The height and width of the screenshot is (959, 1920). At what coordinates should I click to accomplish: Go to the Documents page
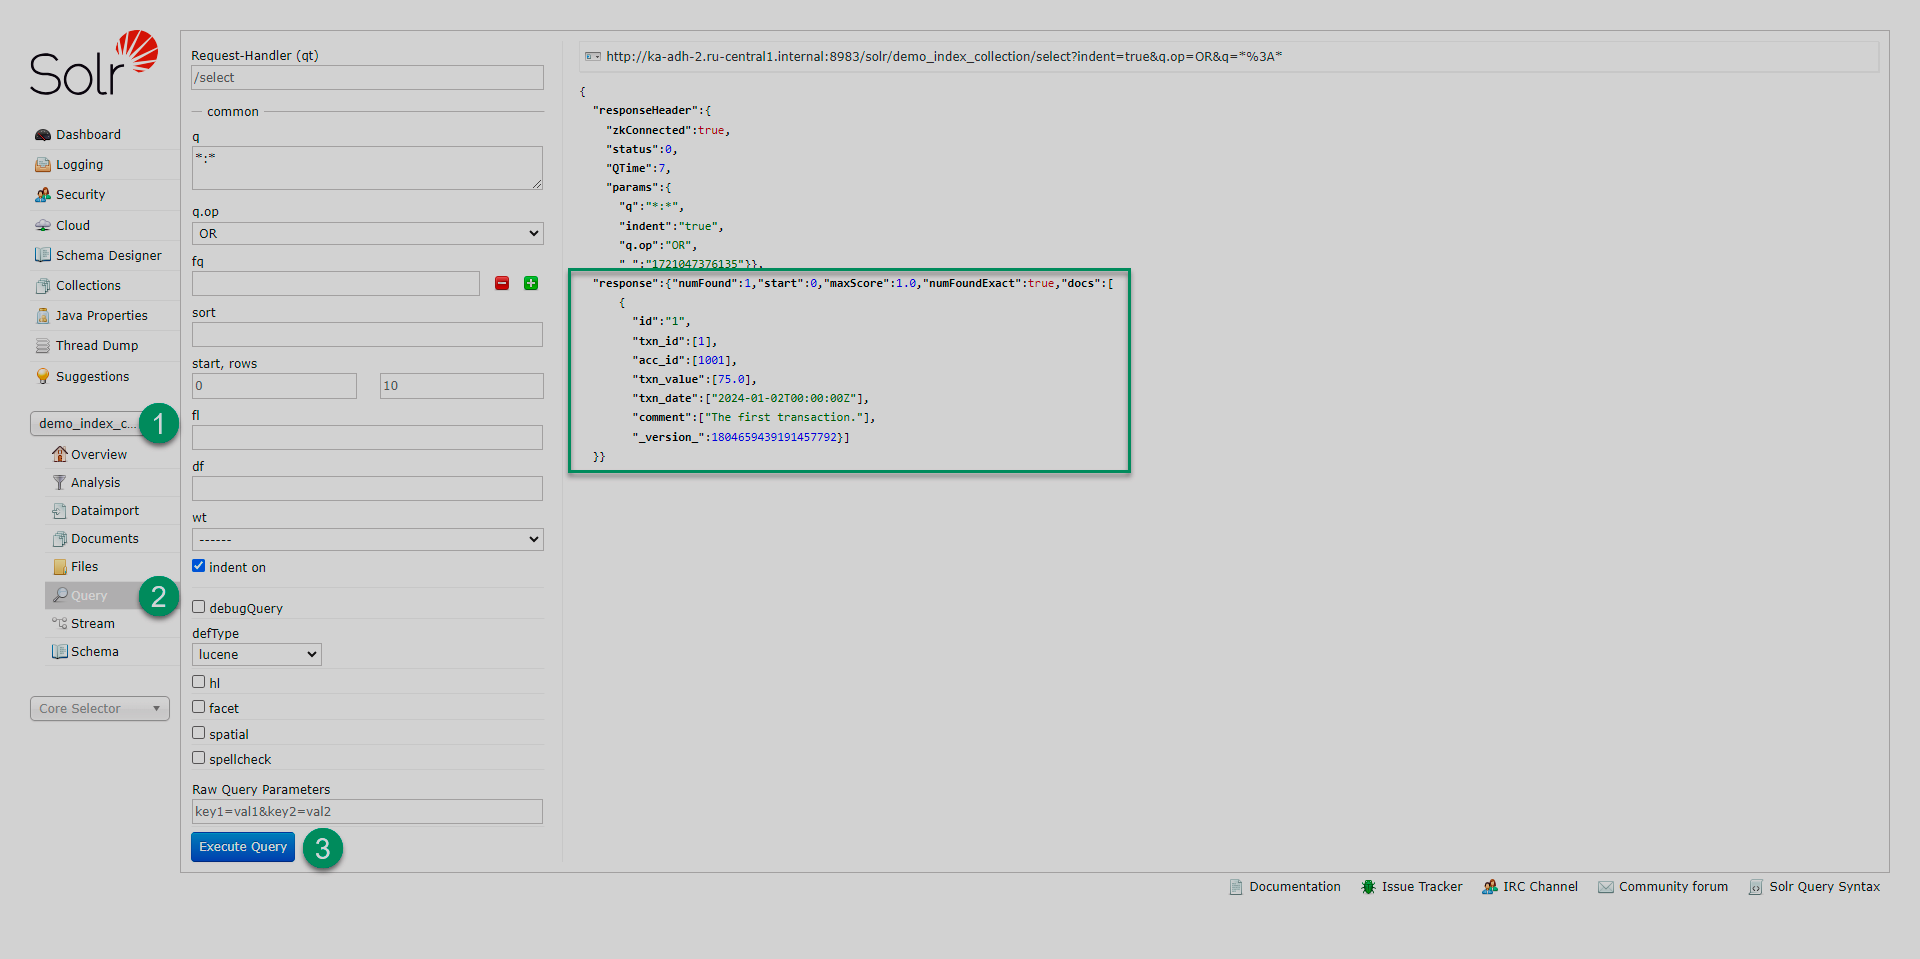(105, 539)
